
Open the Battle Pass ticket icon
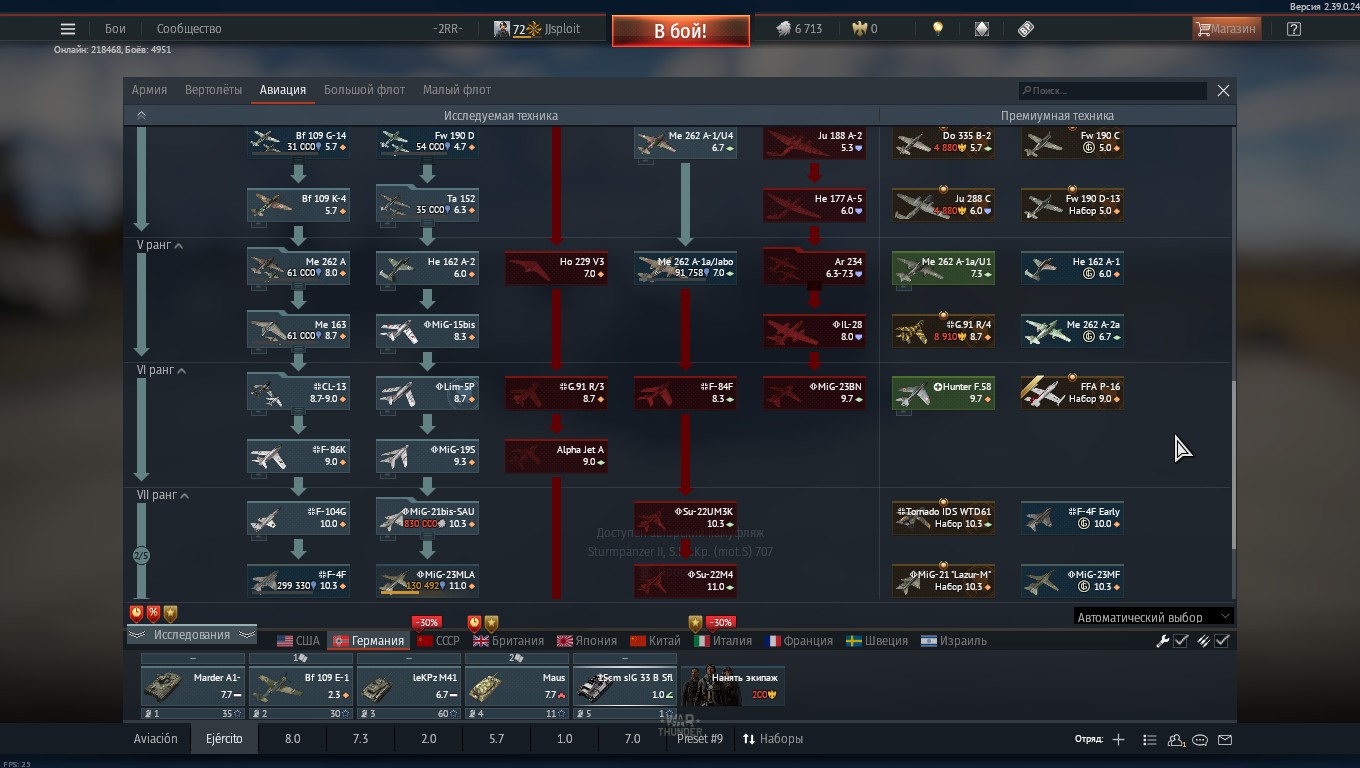coord(1026,29)
